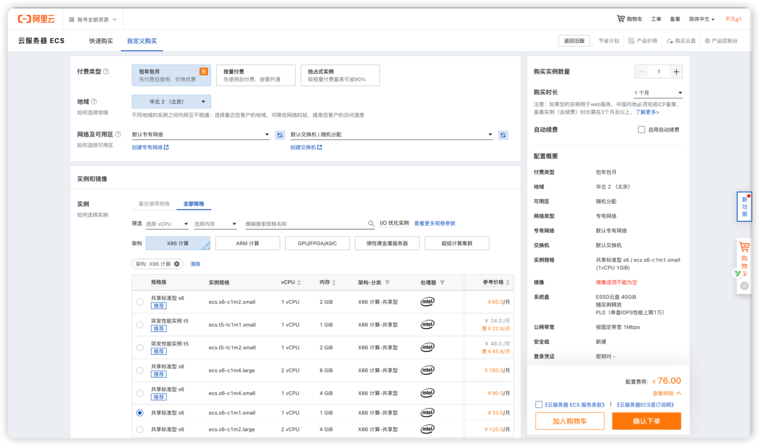The image size is (760, 446).
Task: Open 创建专有网络 link
Action: coord(150,147)
